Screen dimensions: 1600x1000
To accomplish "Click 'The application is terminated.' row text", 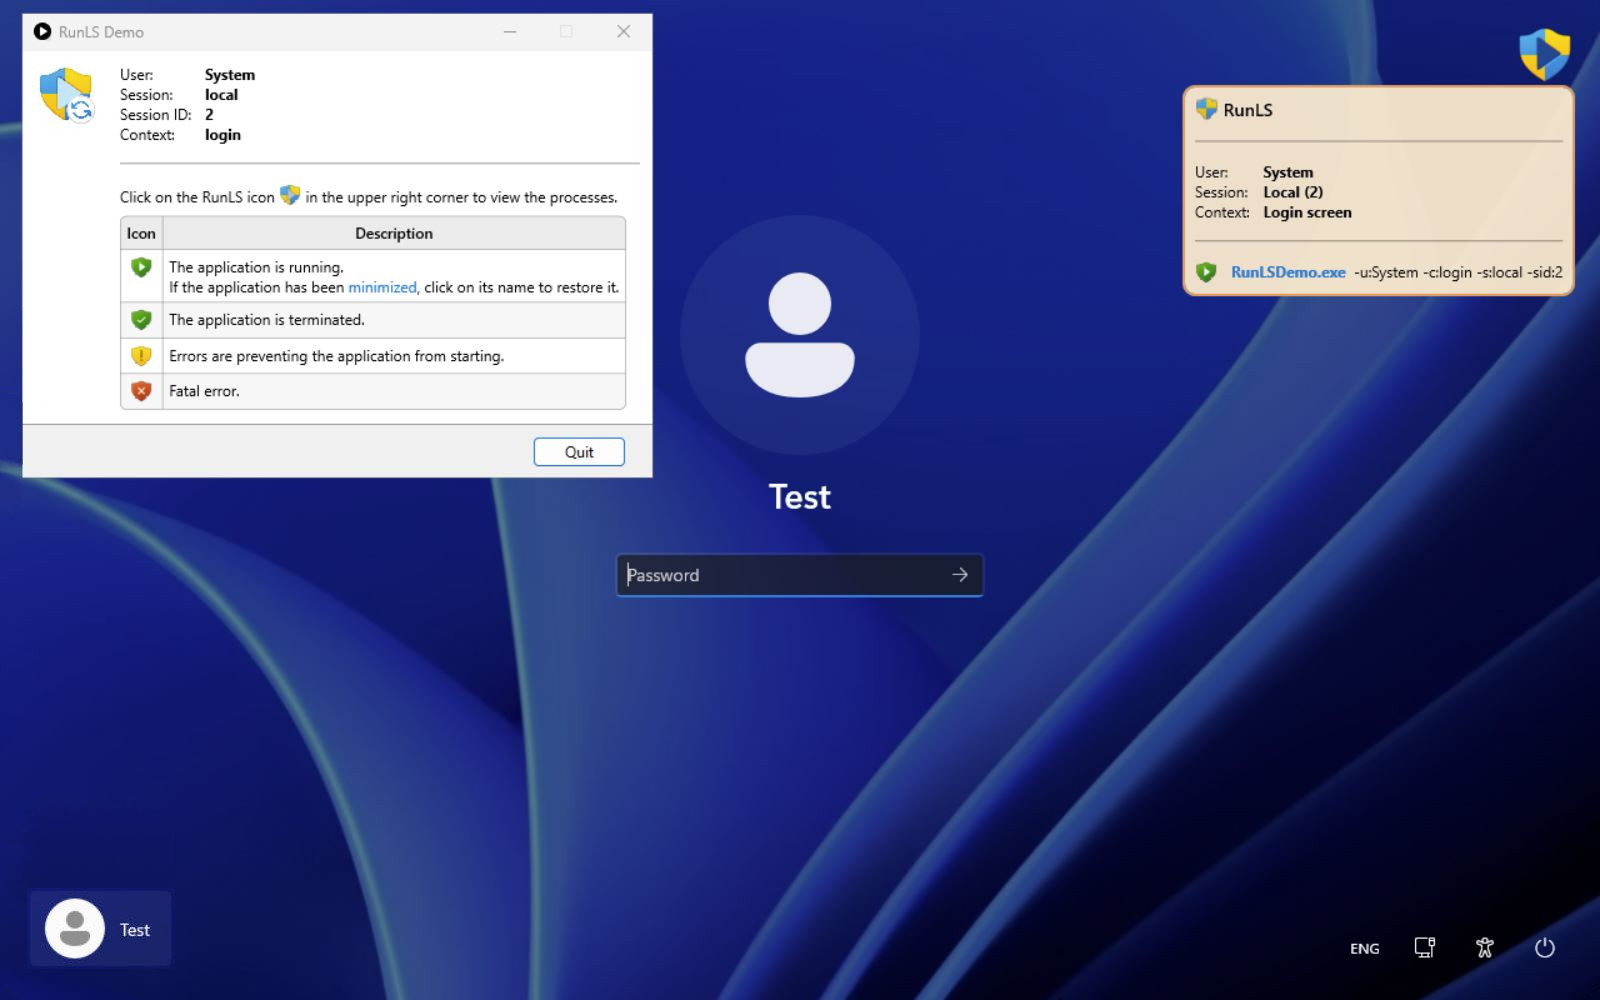I will 267,320.
